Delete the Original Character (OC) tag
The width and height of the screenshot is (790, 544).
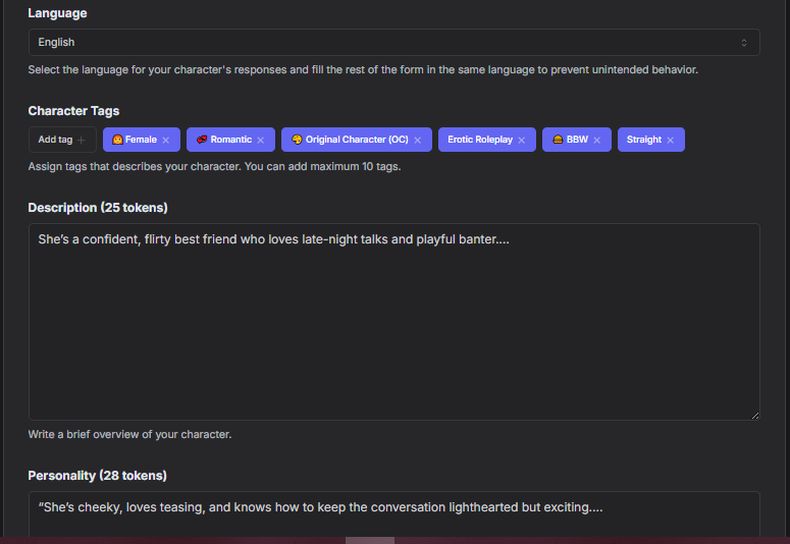417,140
